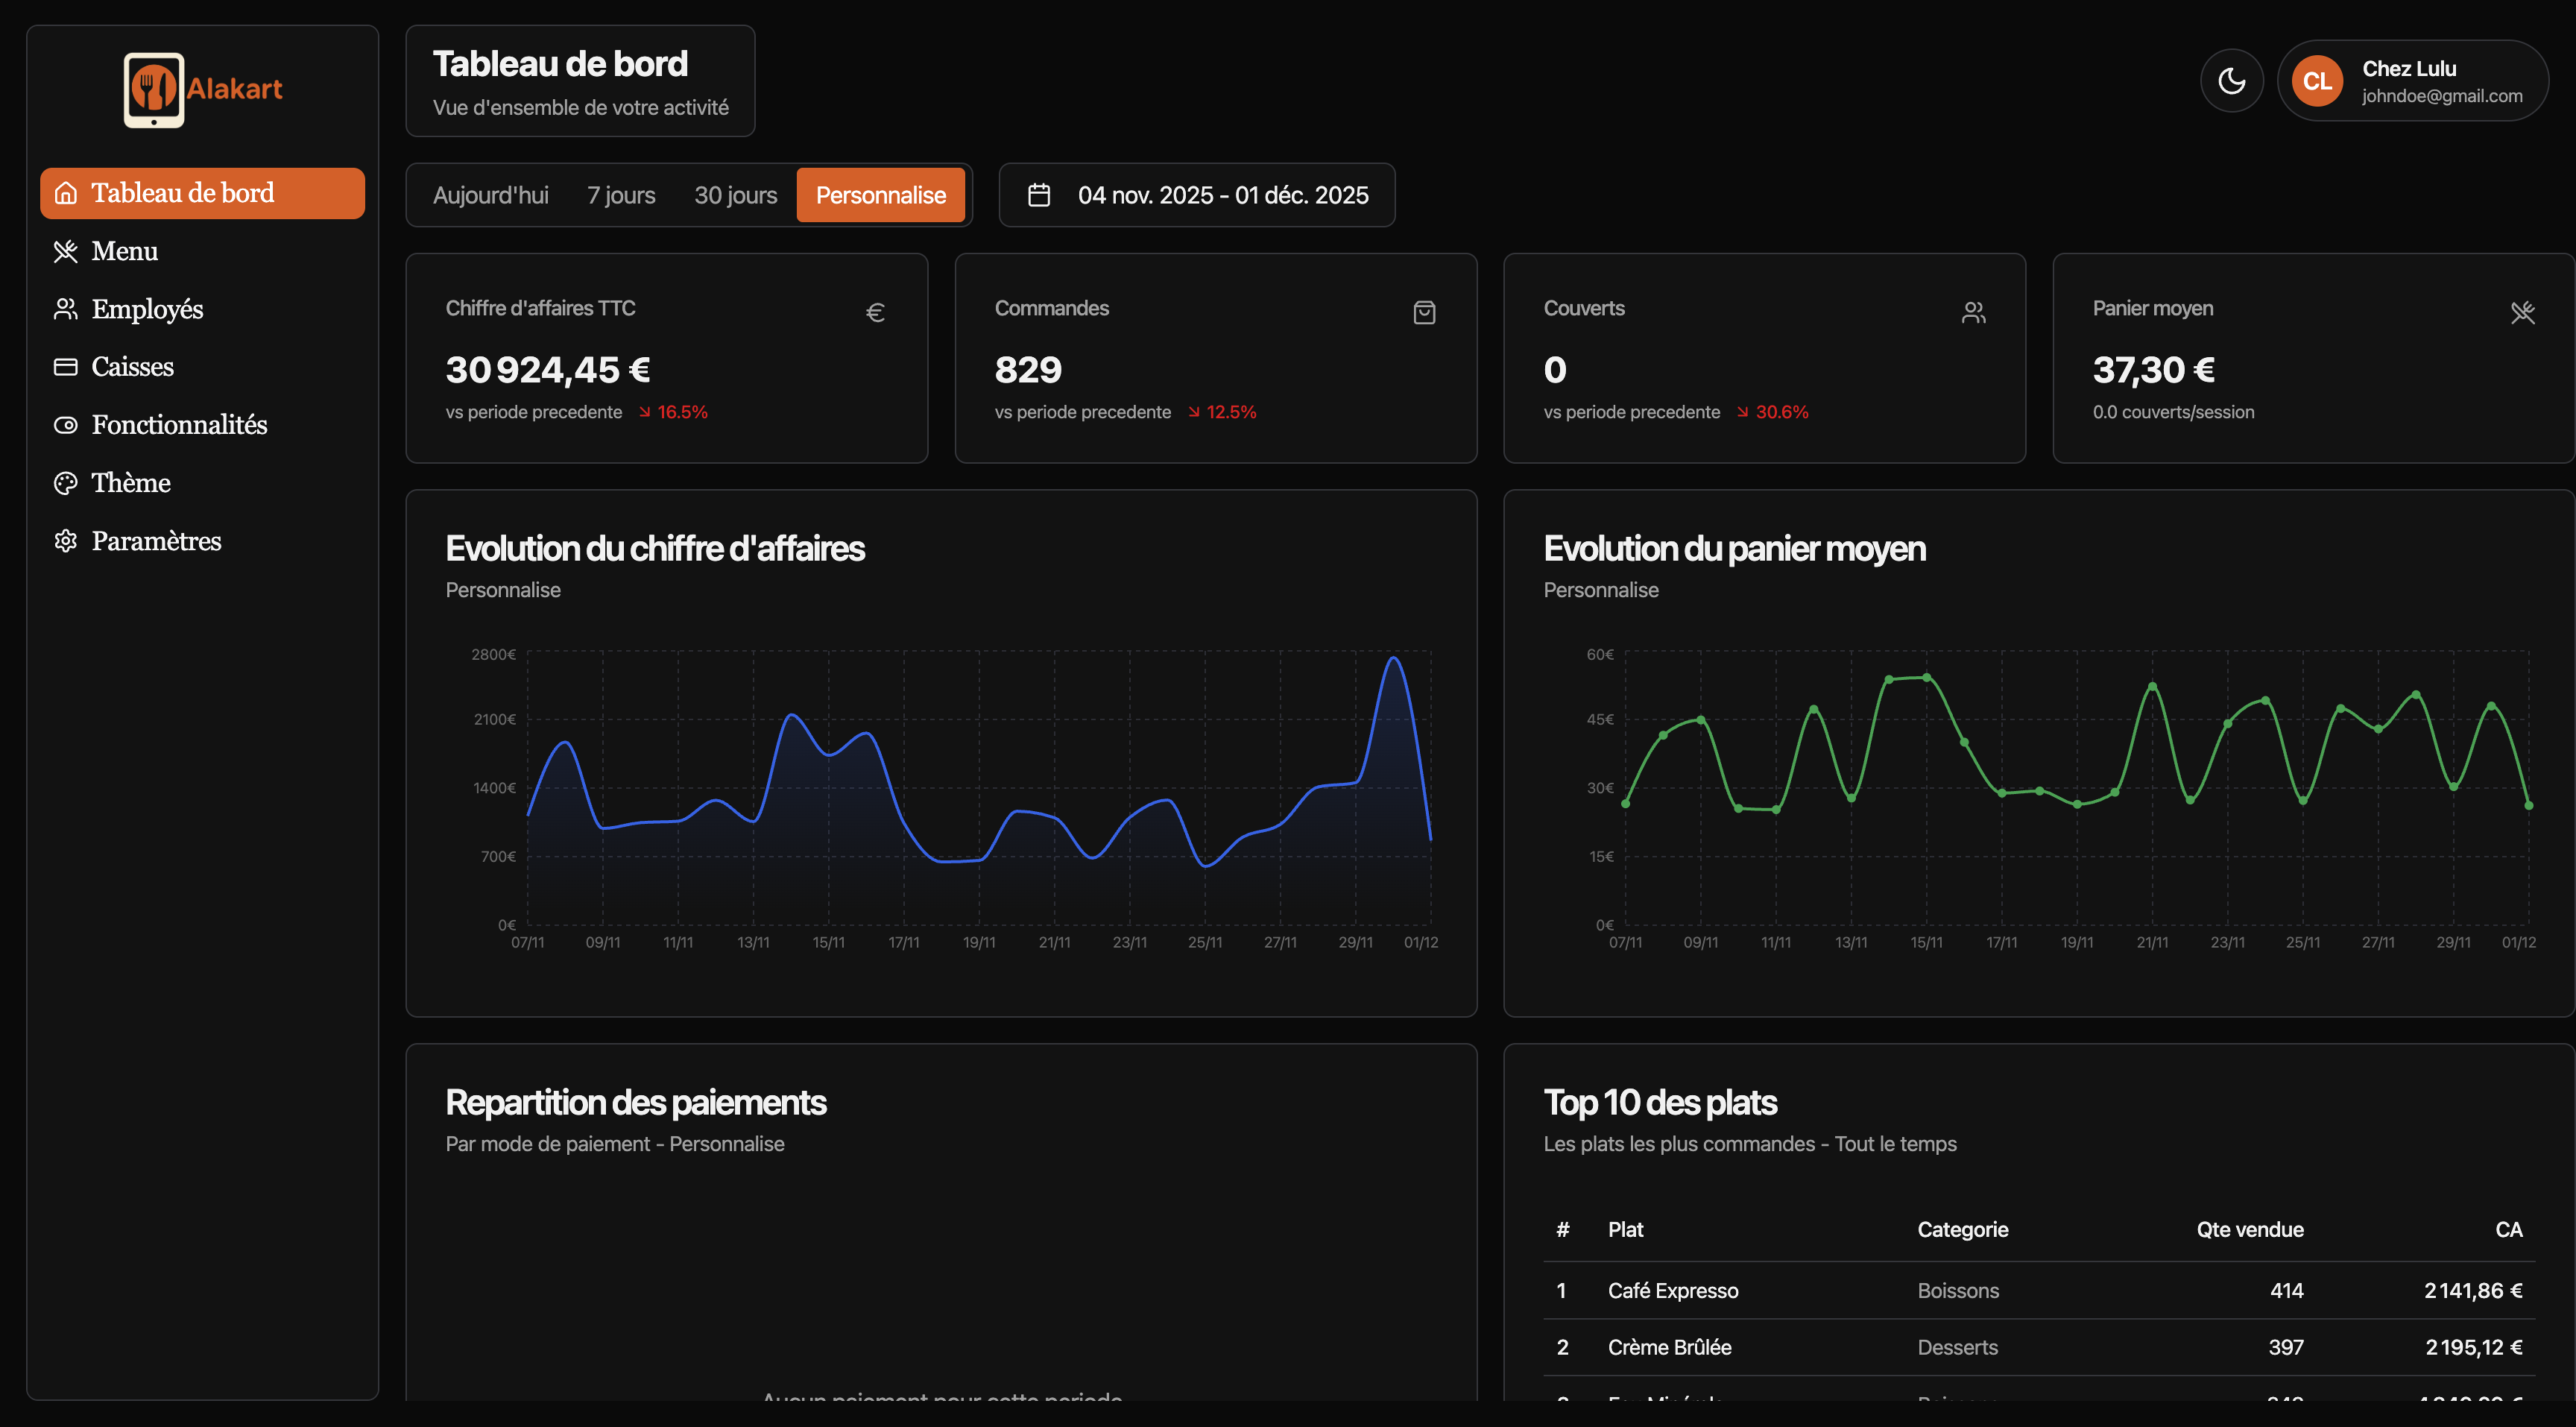Viewport: 2576px width, 1427px height.
Task: Select the Thème palette icon
Action: coord(66,482)
